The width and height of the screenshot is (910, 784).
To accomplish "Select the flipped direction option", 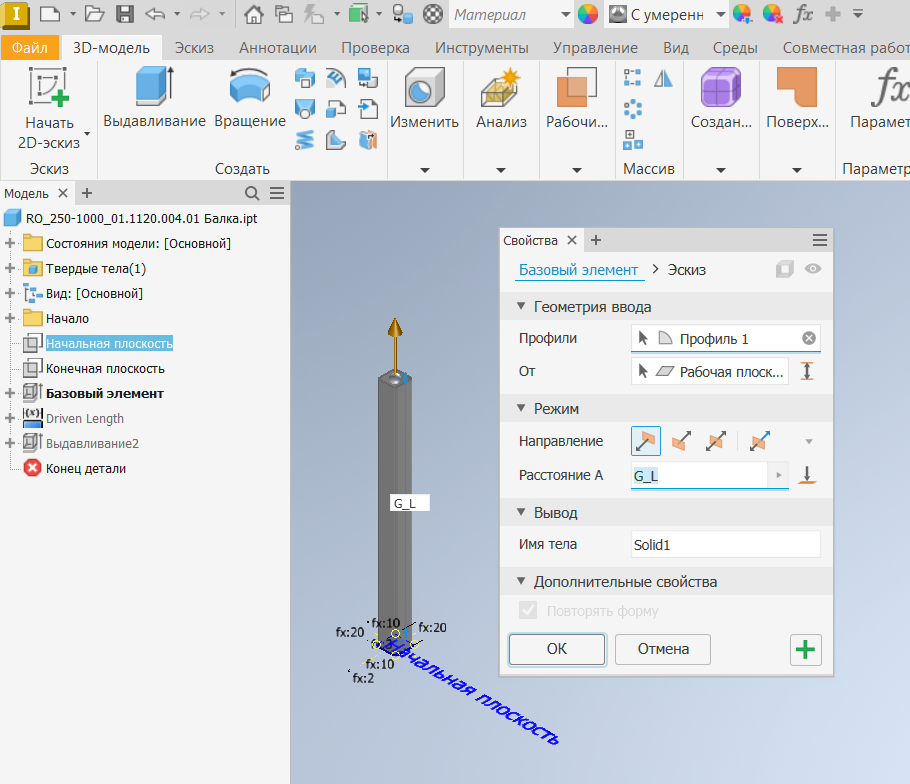I will pyautogui.click(x=681, y=442).
